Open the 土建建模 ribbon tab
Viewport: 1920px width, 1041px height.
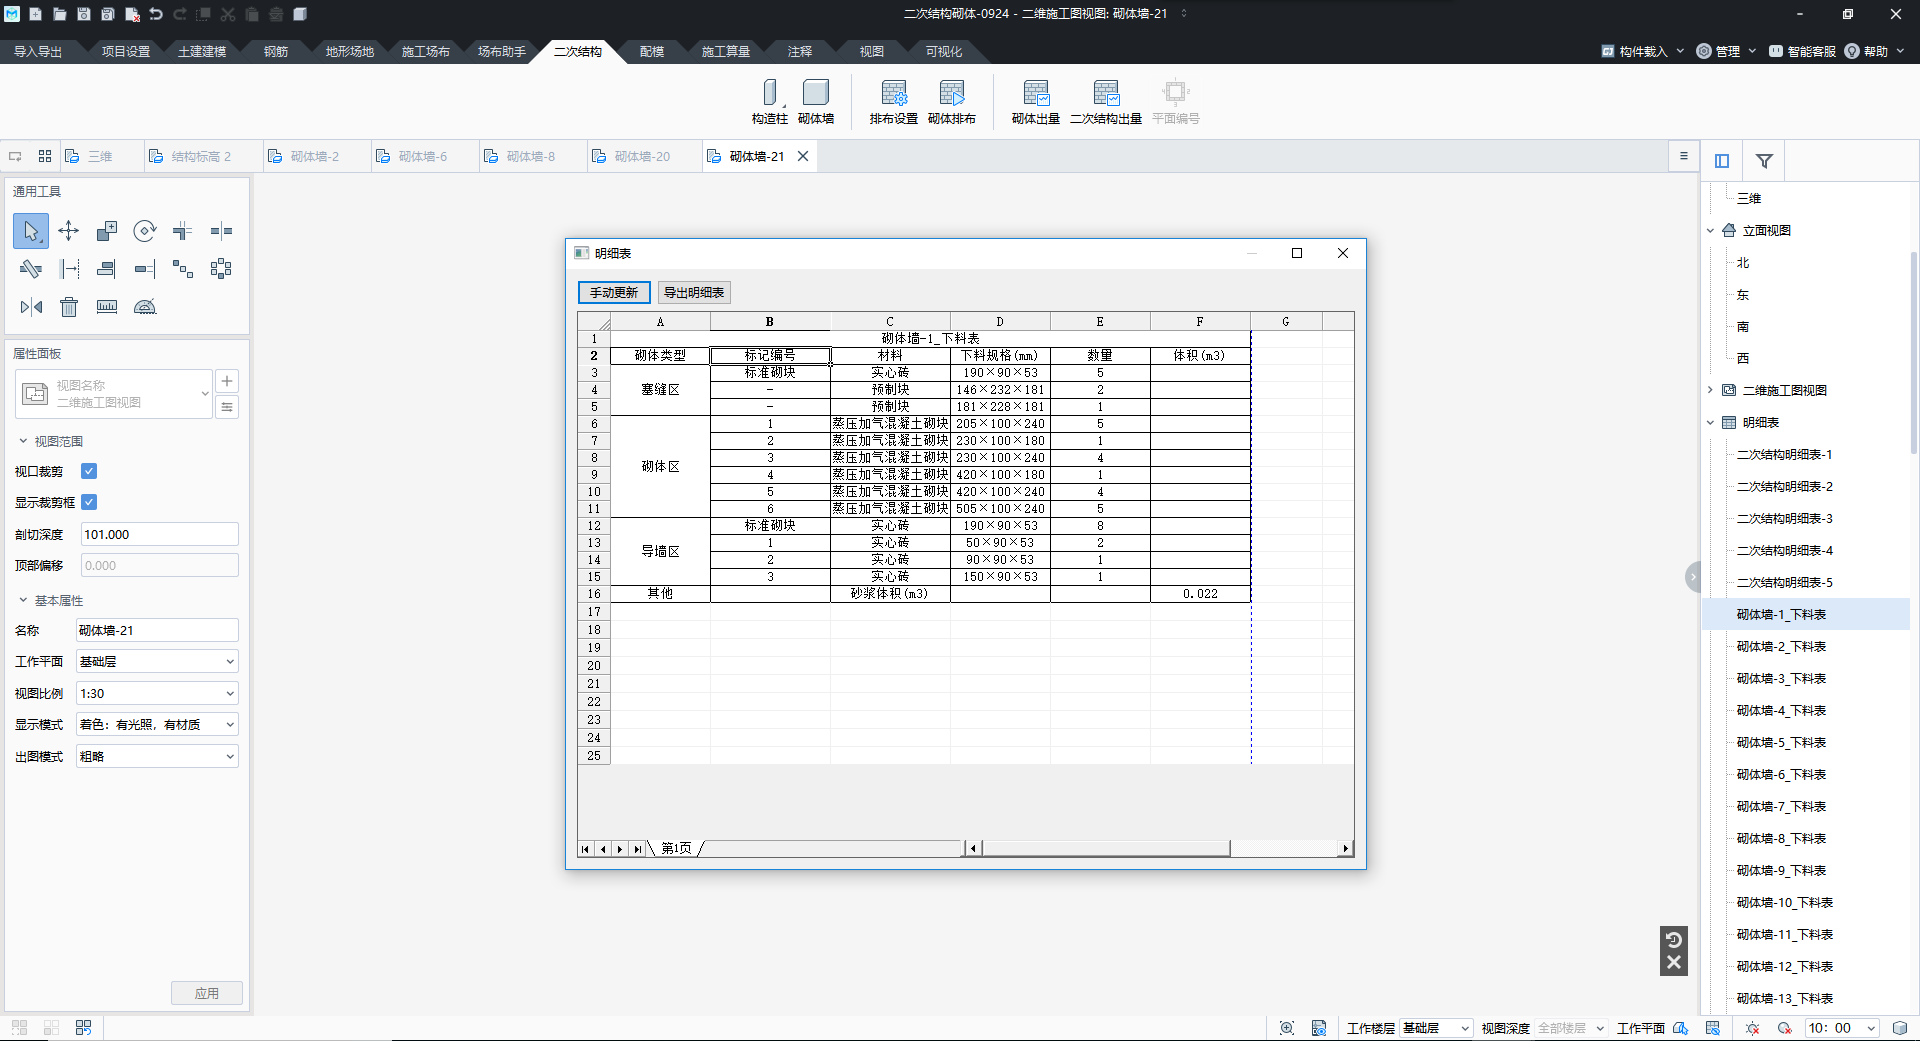point(202,51)
